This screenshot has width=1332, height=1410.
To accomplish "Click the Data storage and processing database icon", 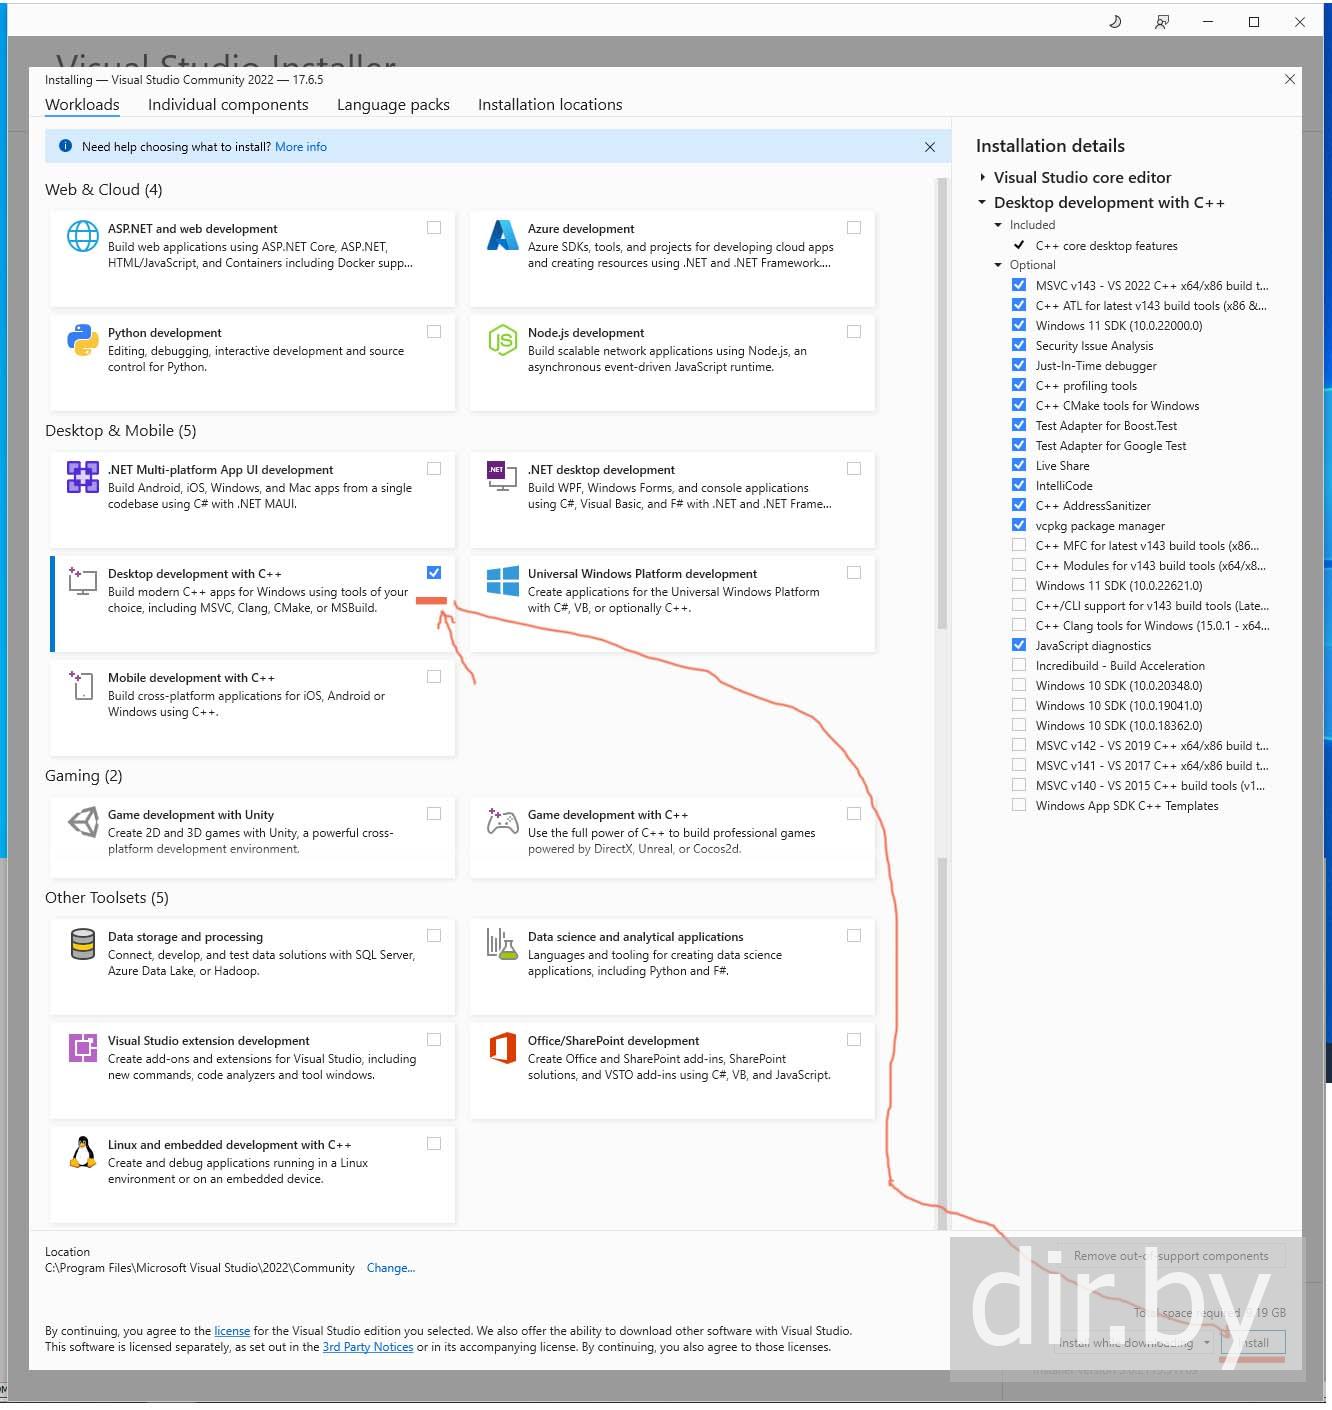I will click(83, 944).
